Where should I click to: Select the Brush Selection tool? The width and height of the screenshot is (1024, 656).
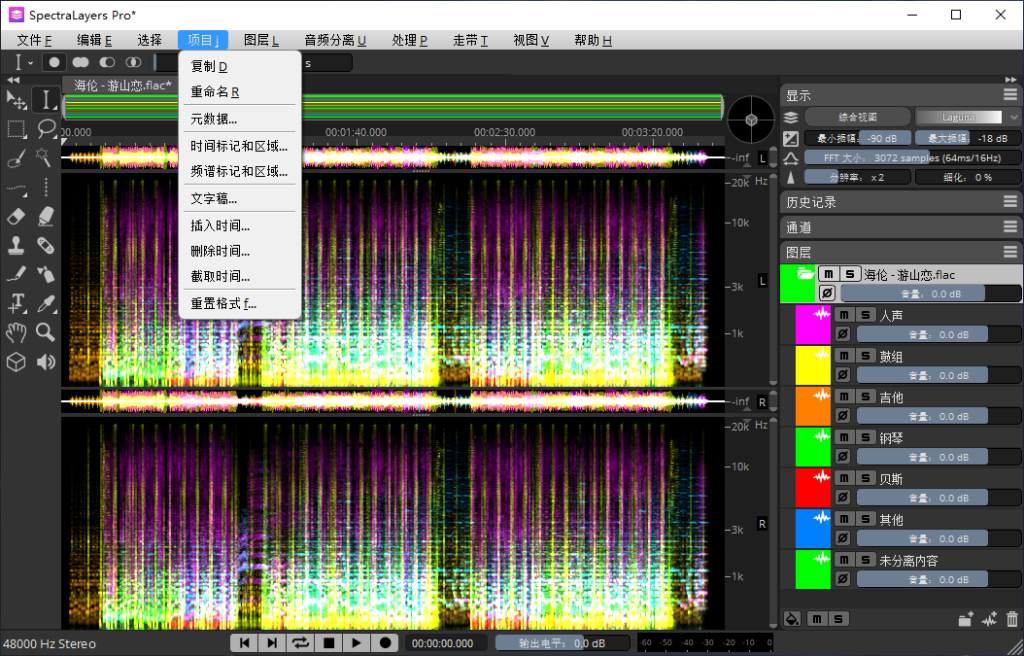(x=16, y=157)
